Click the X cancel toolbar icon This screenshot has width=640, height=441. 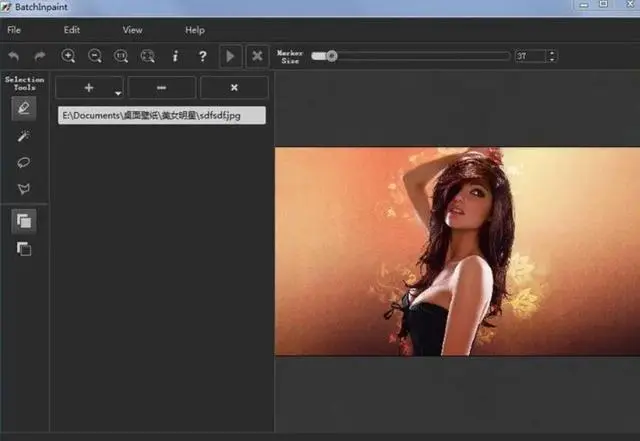point(257,56)
